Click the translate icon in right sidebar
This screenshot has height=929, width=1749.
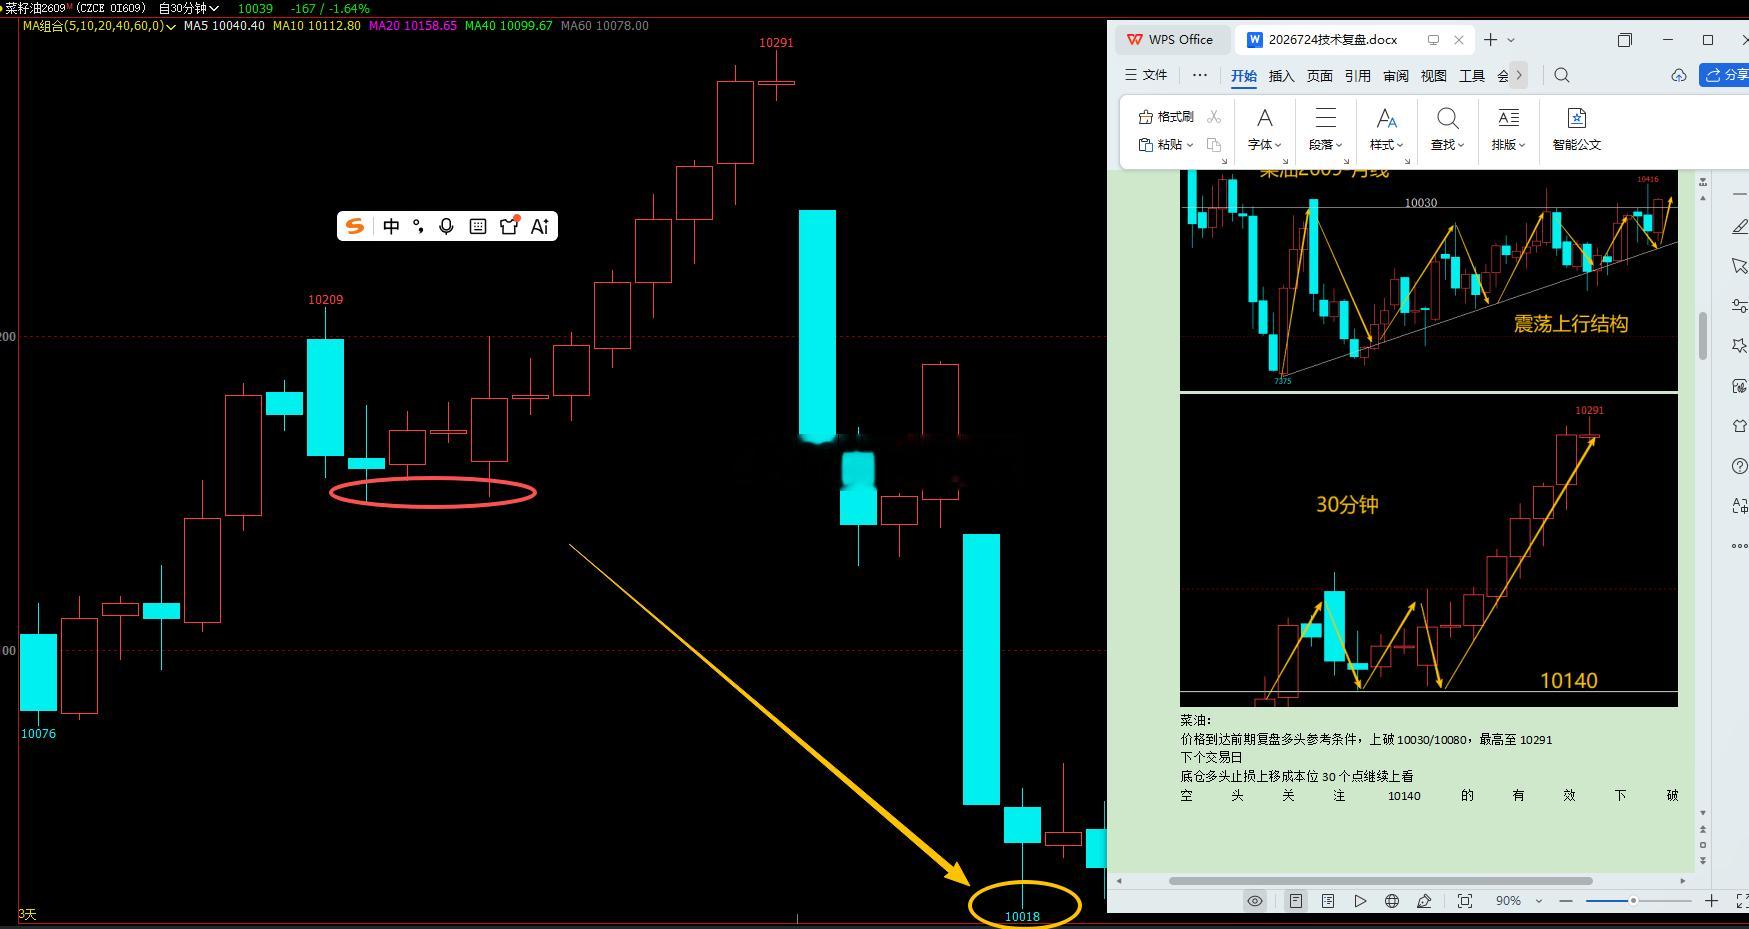click(x=1740, y=506)
